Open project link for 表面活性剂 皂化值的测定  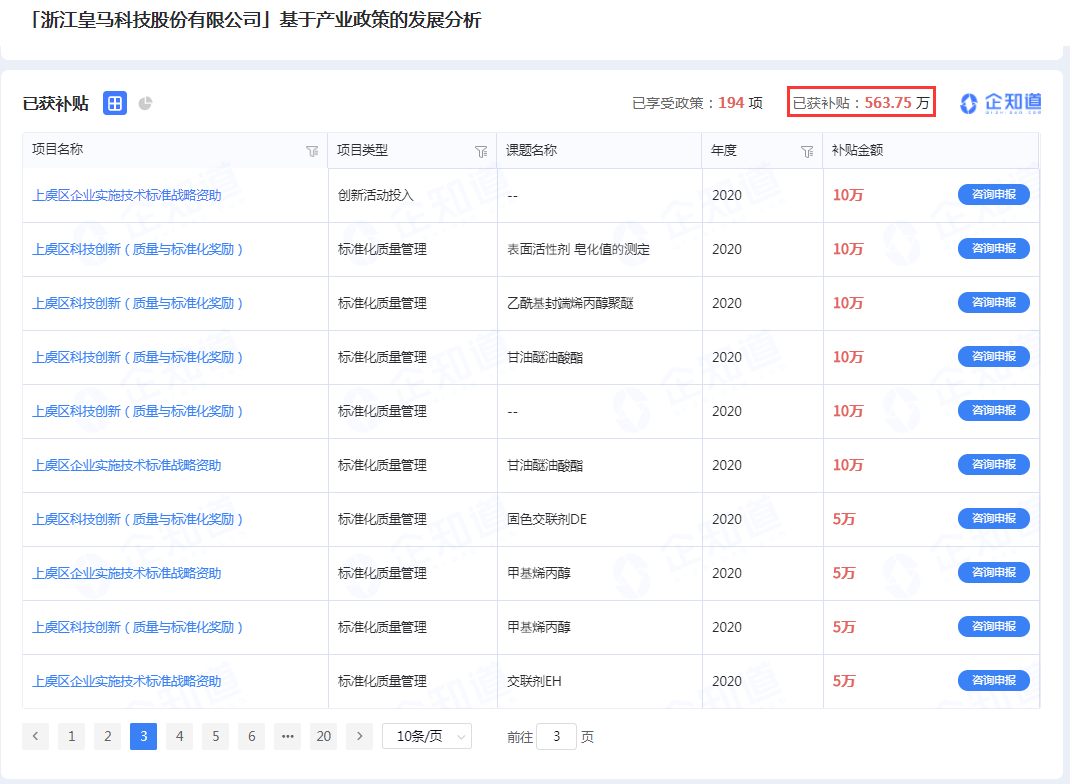[138, 249]
